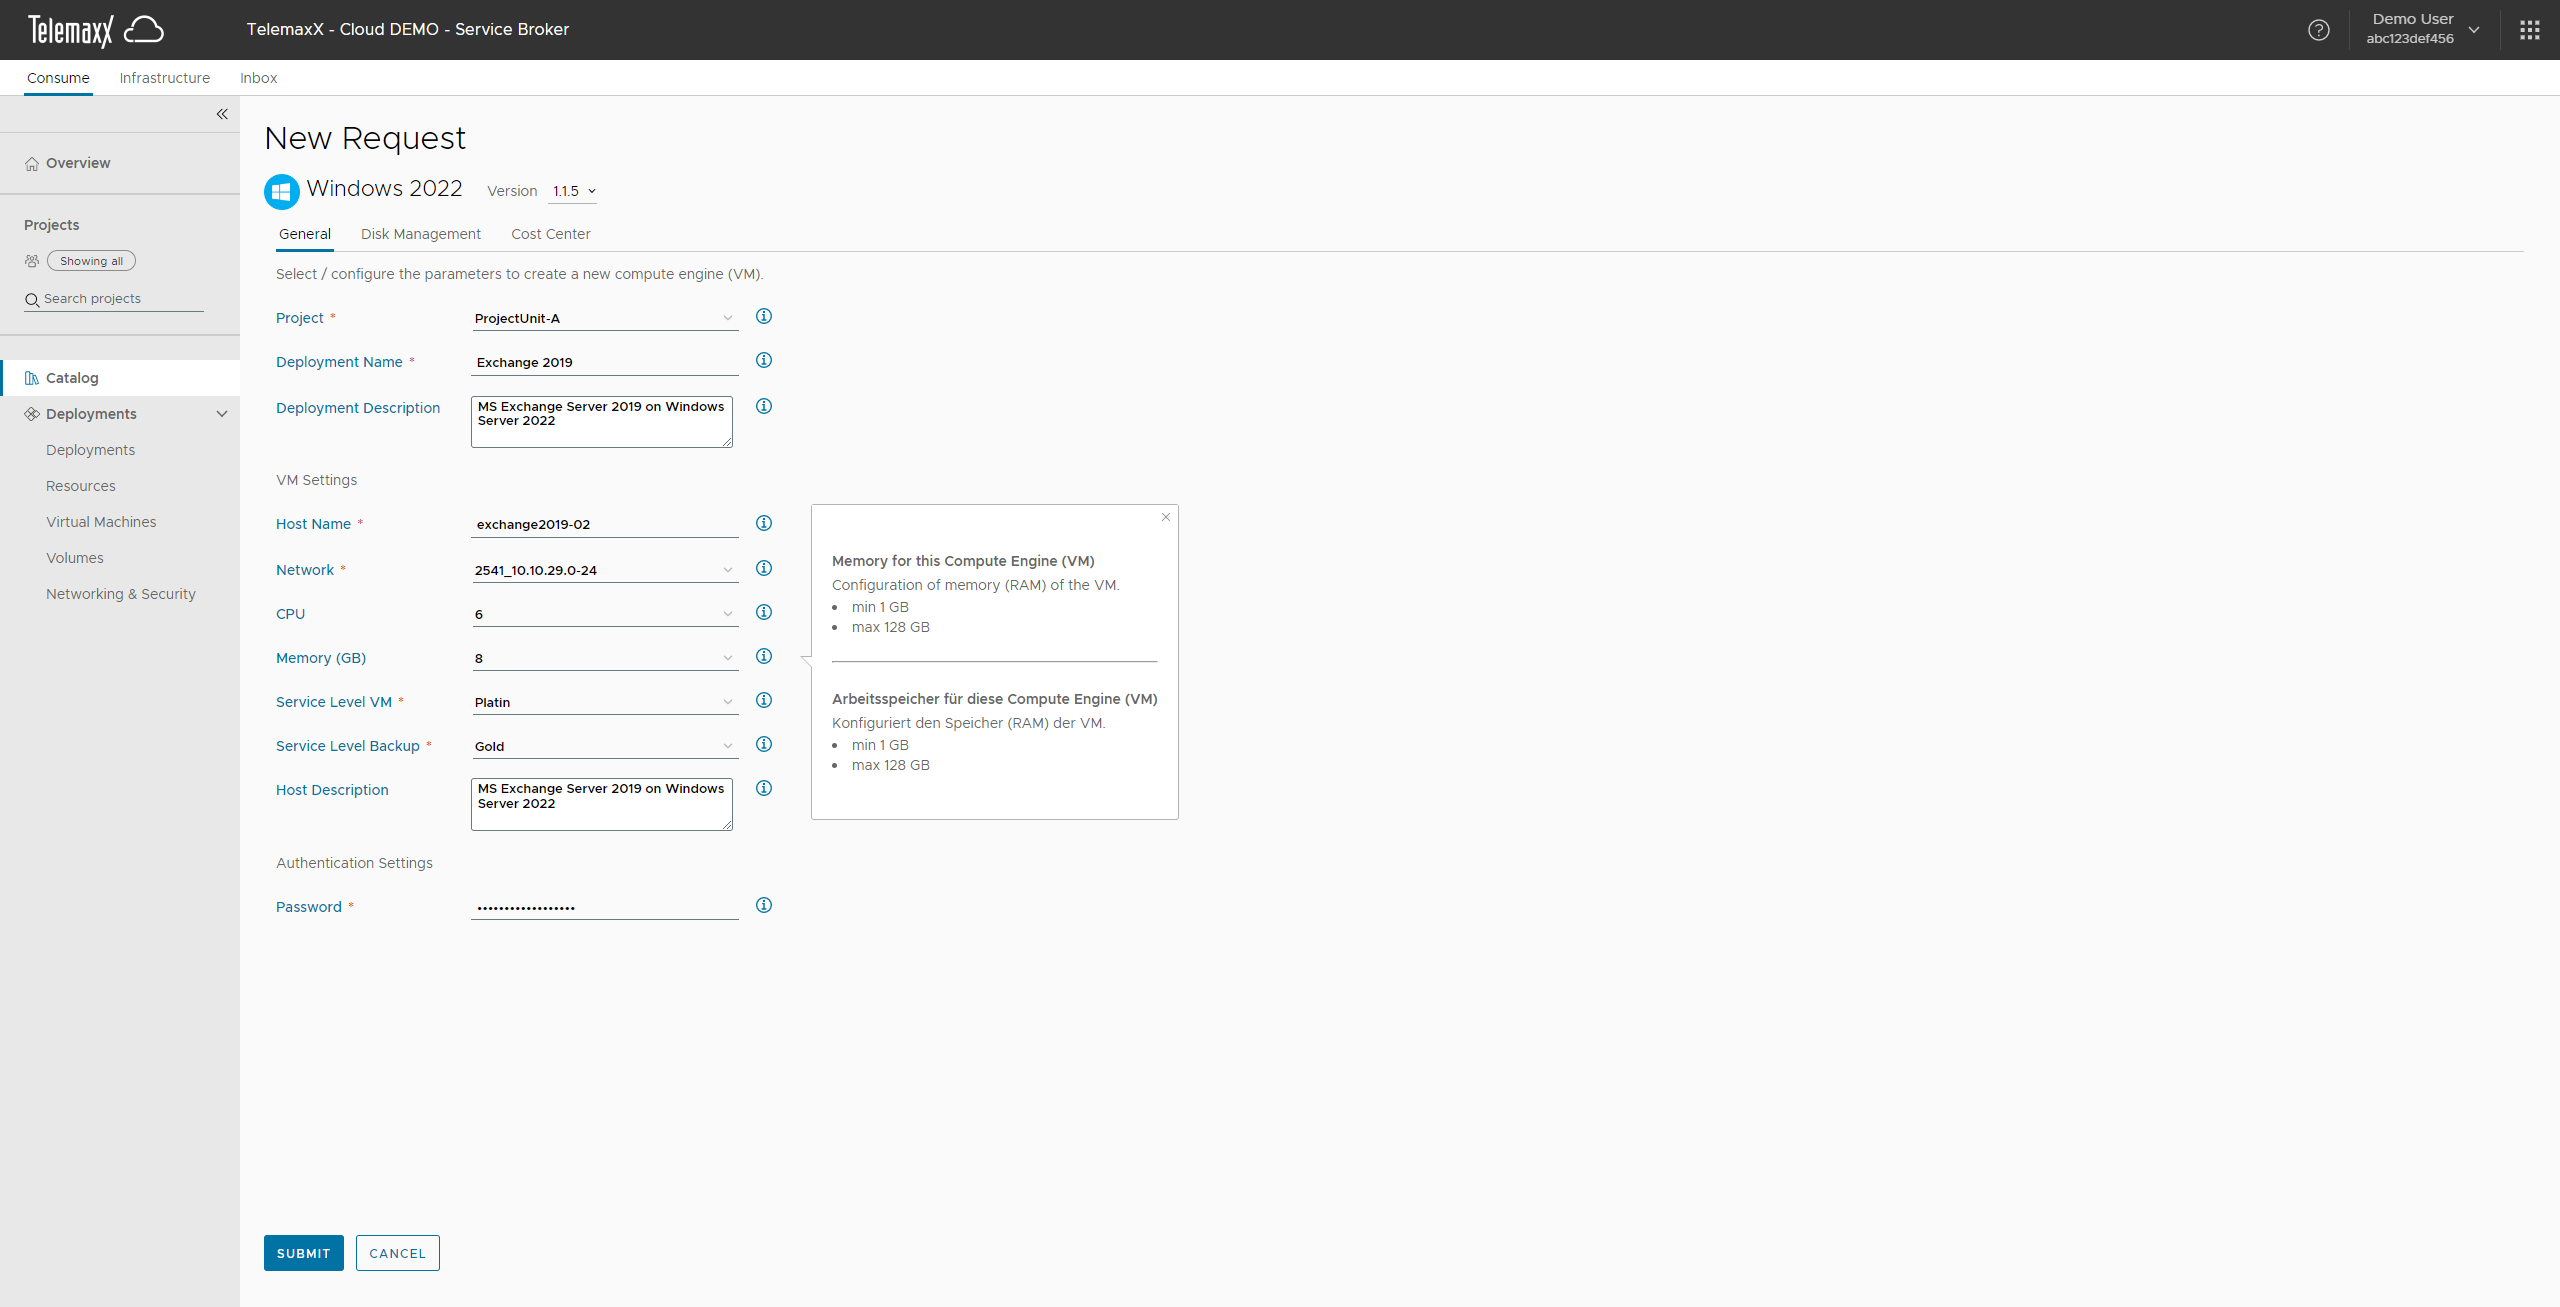Toggle the Deployments section expander
This screenshot has width=2560, height=1307.
pos(220,413)
